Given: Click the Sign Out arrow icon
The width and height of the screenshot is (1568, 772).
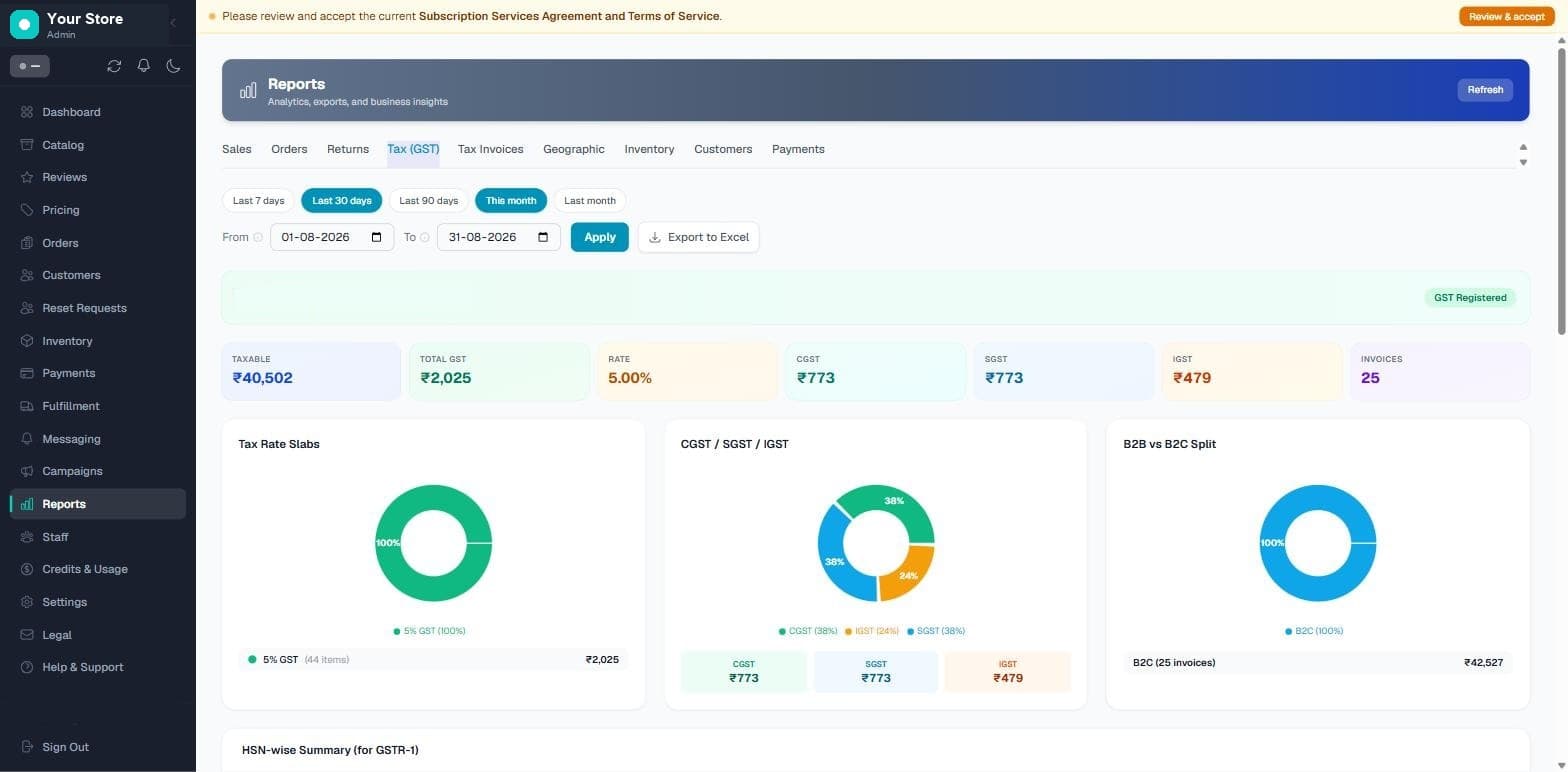Looking at the screenshot, I should [x=27, y=747].
